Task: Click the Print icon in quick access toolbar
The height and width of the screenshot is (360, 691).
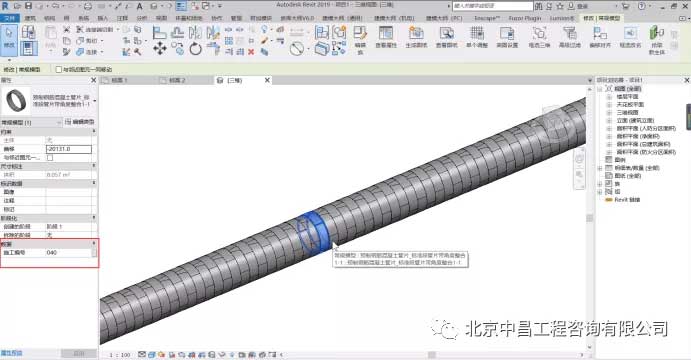Action: tap(87, 6)
